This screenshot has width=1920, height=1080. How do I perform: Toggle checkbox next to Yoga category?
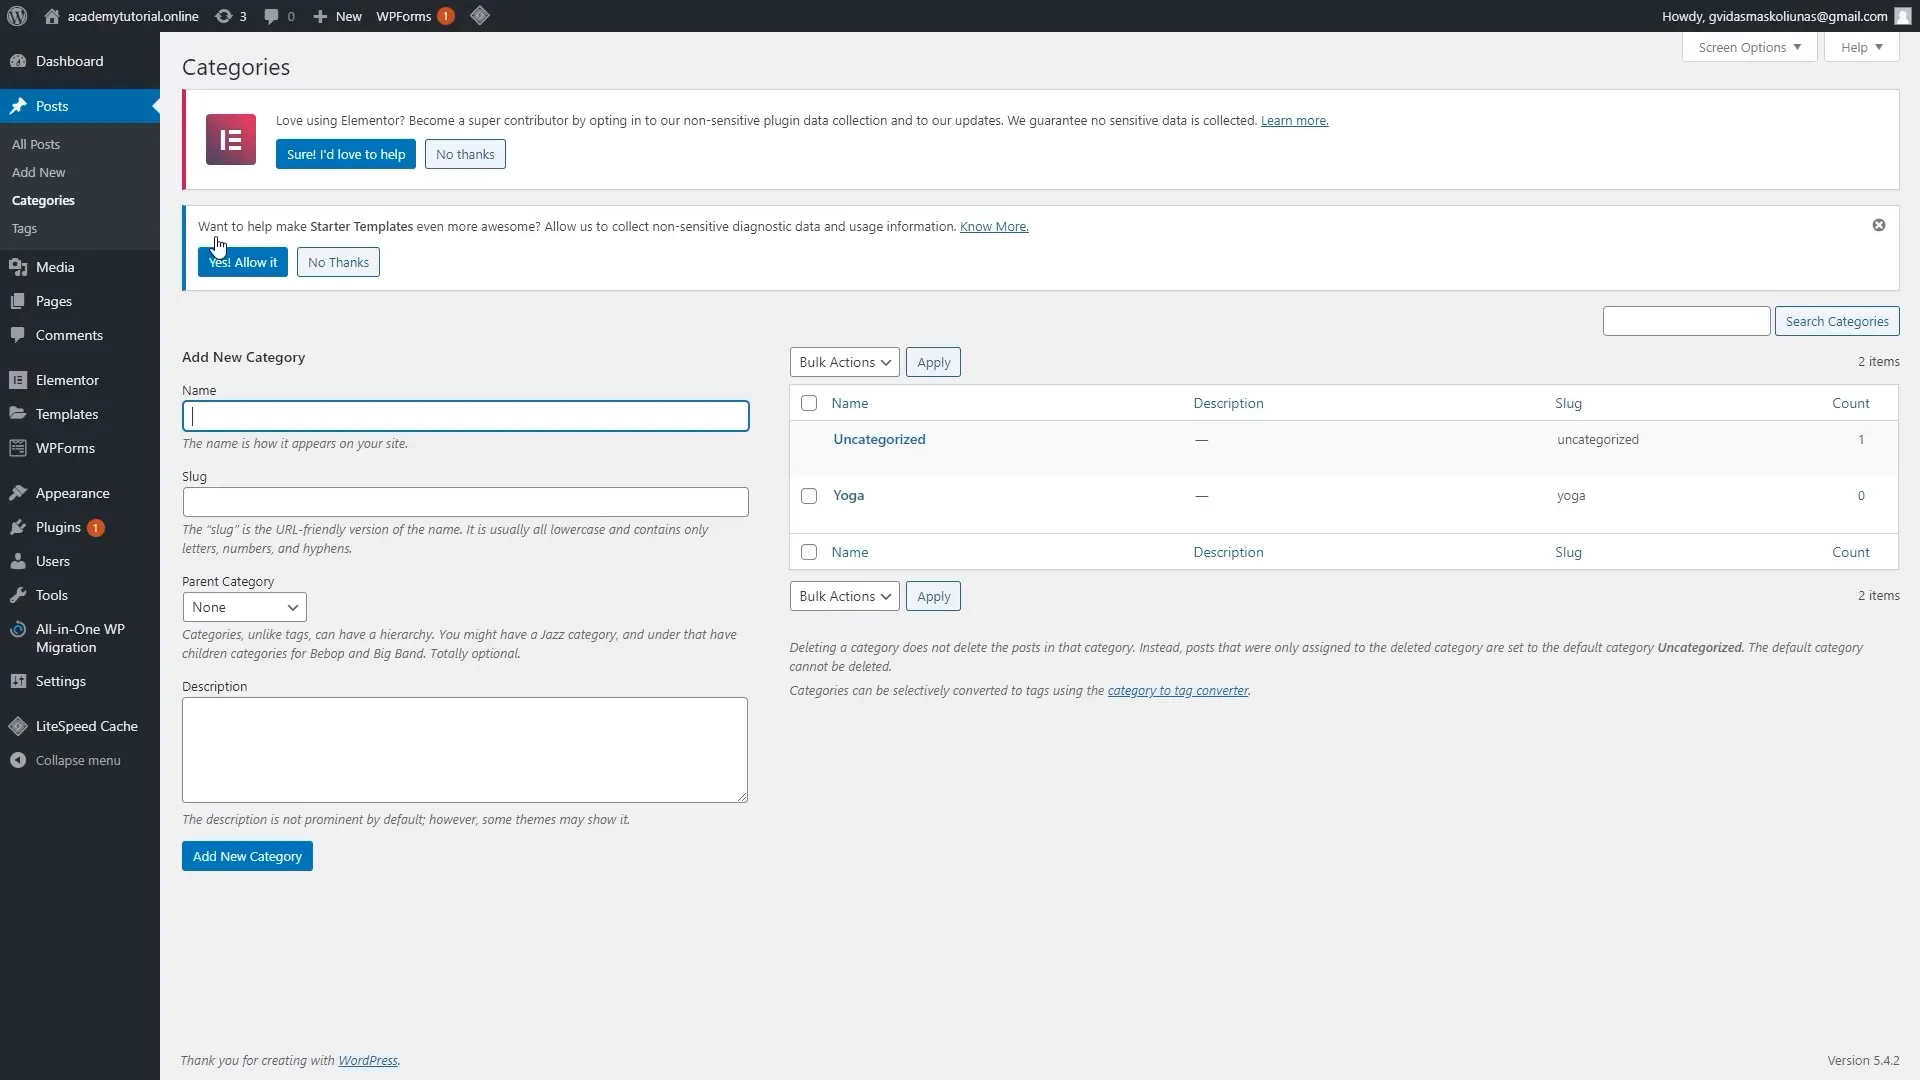point(808,496)
